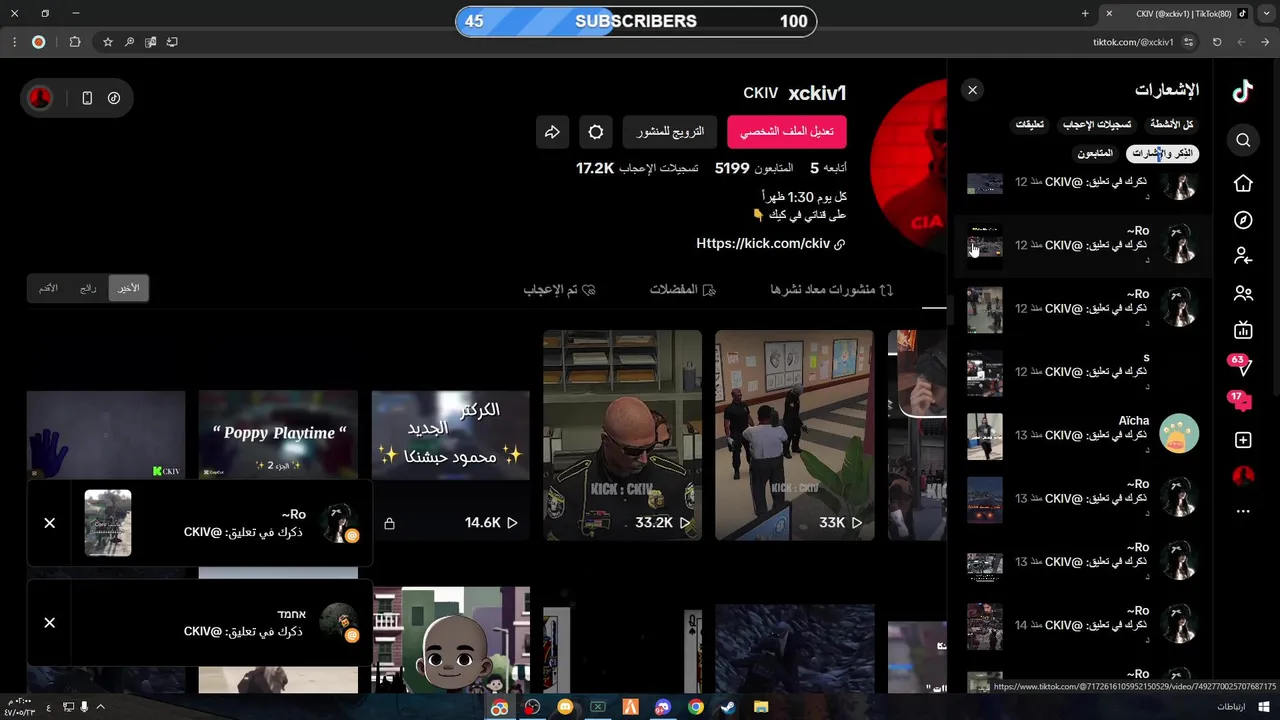Screen dimensions: 1280x720
Task: Click the get-app phone icon
Action: pos(87,98)
